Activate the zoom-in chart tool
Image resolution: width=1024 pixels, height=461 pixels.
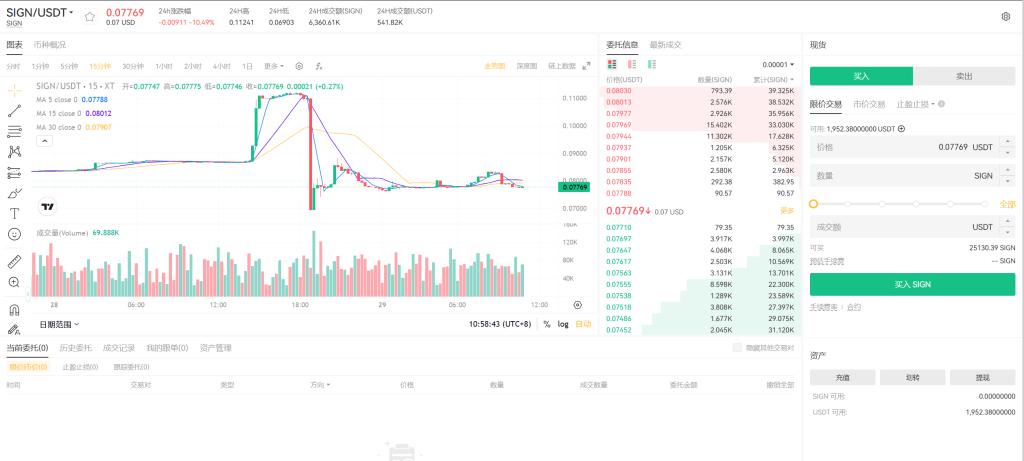[15, 282]
